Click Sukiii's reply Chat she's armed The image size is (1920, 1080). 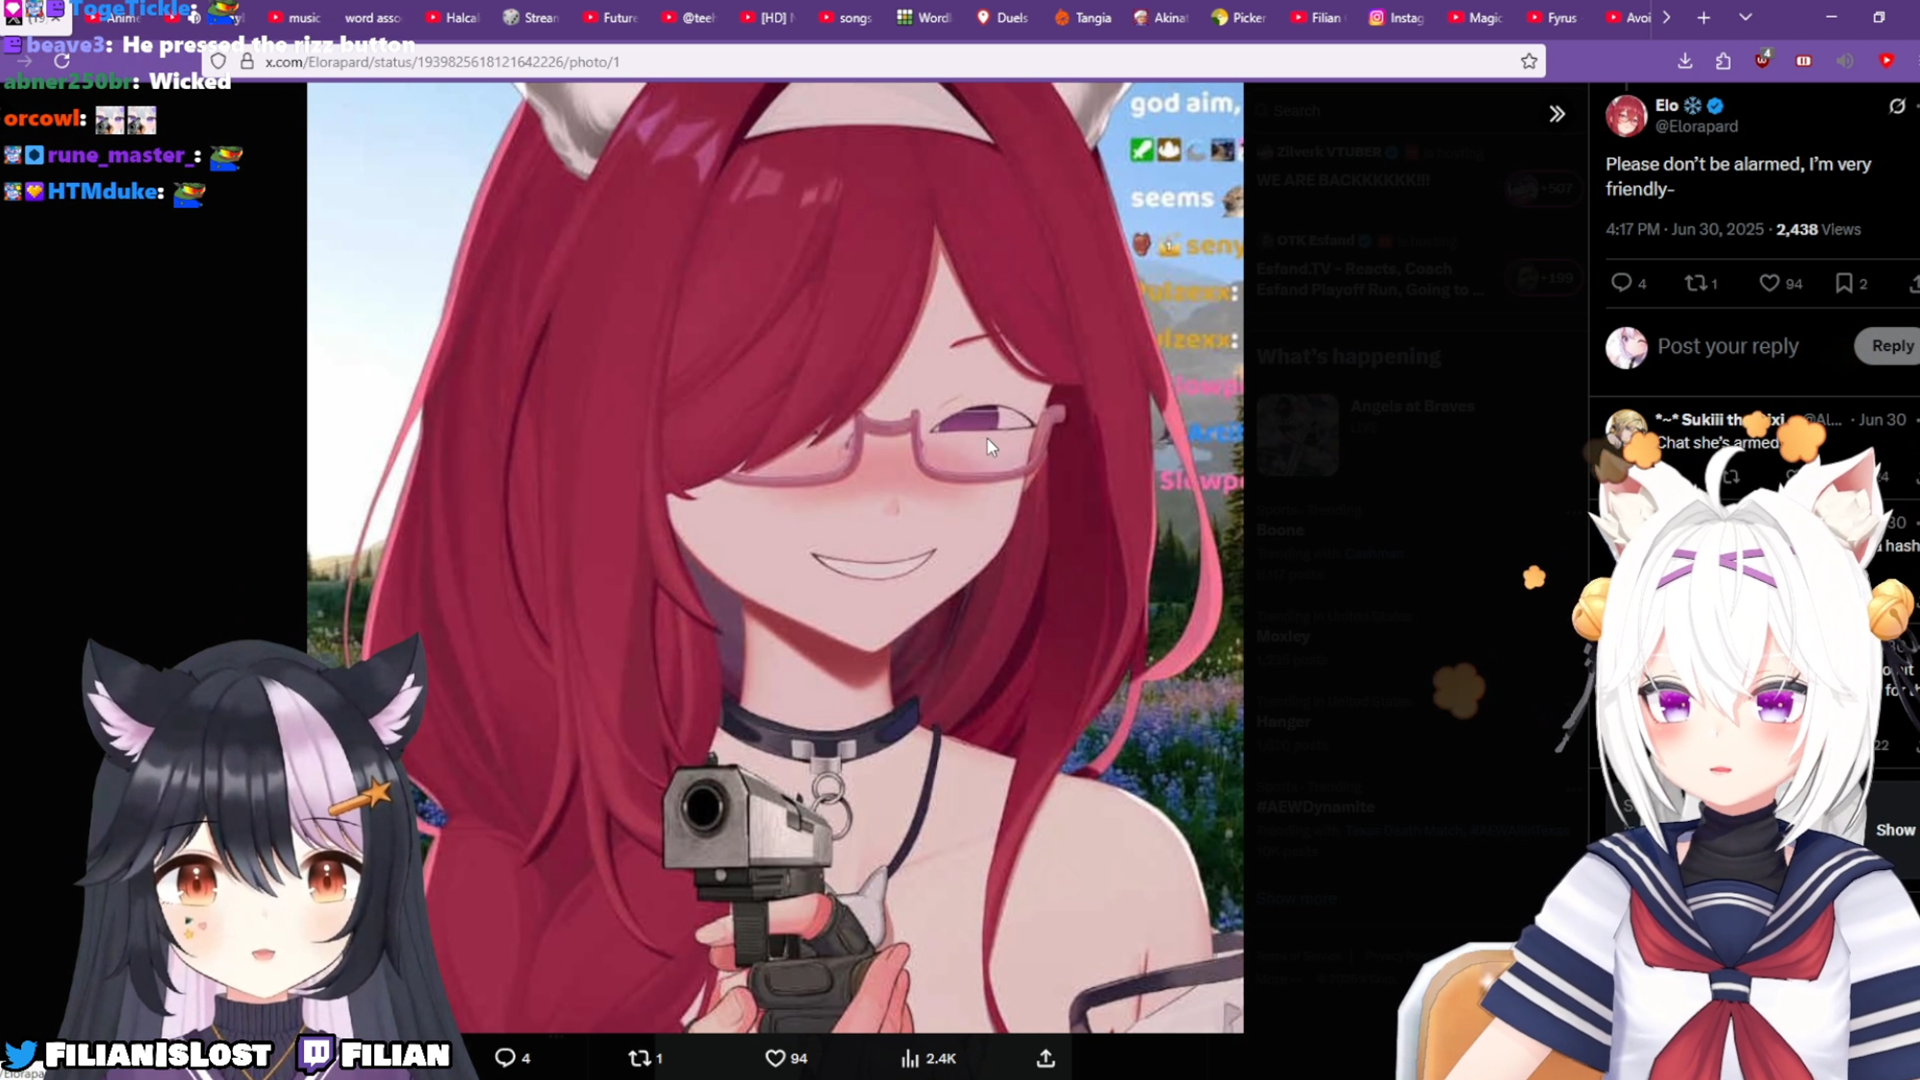1717,443
